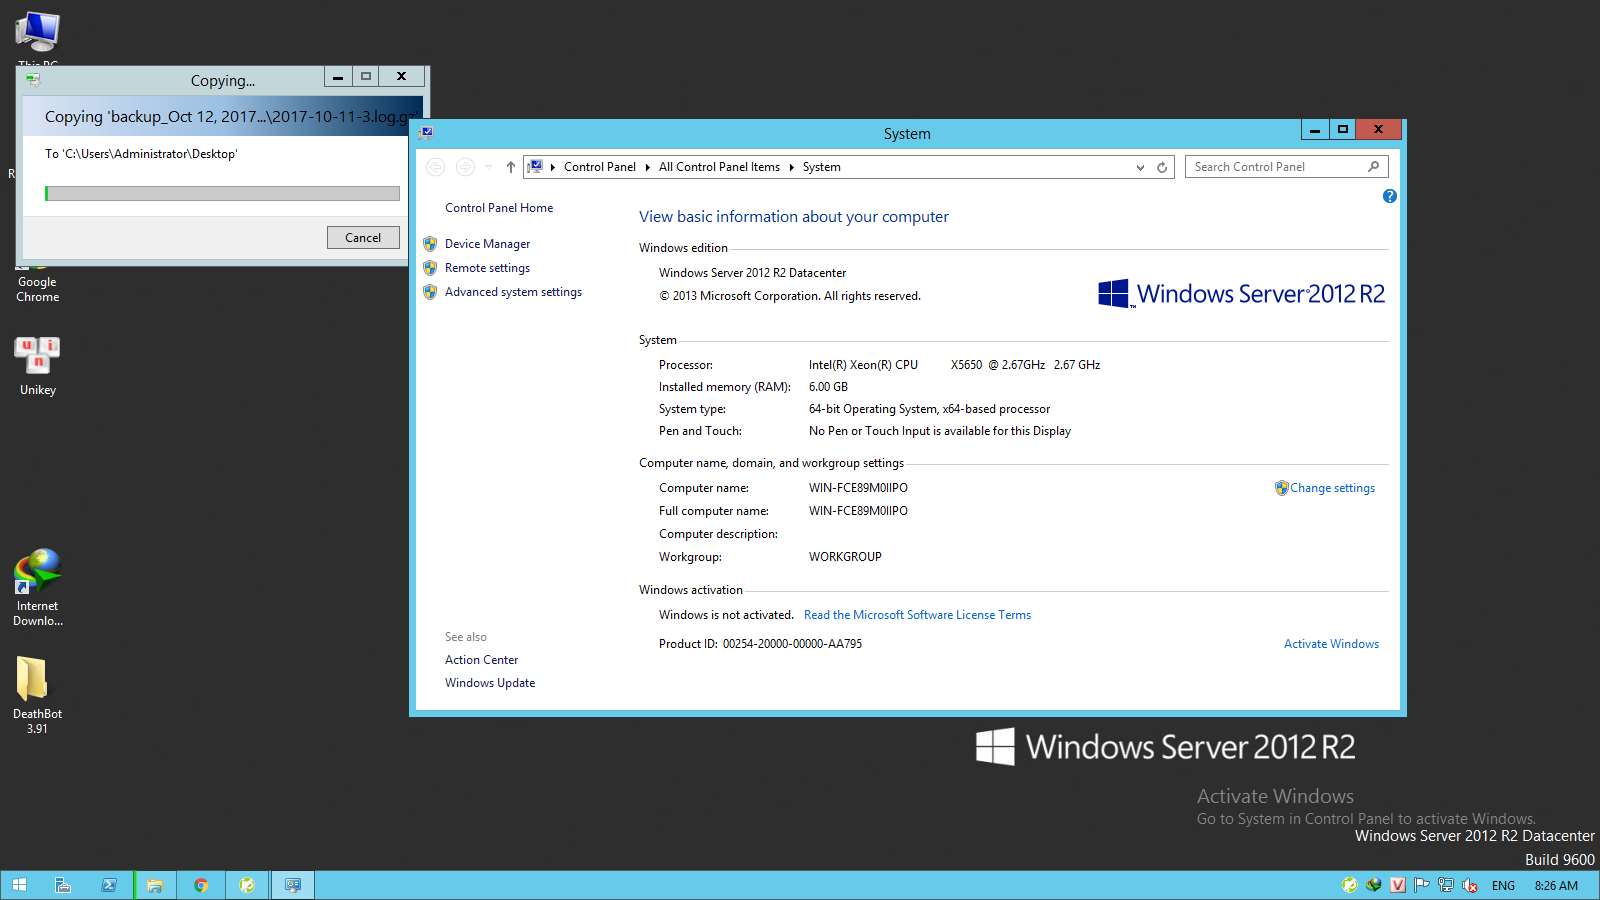This screenshot has width=1600, height=900.
Task: Open the Action Center flag tray icon
Action: [x=1421, y=885]
